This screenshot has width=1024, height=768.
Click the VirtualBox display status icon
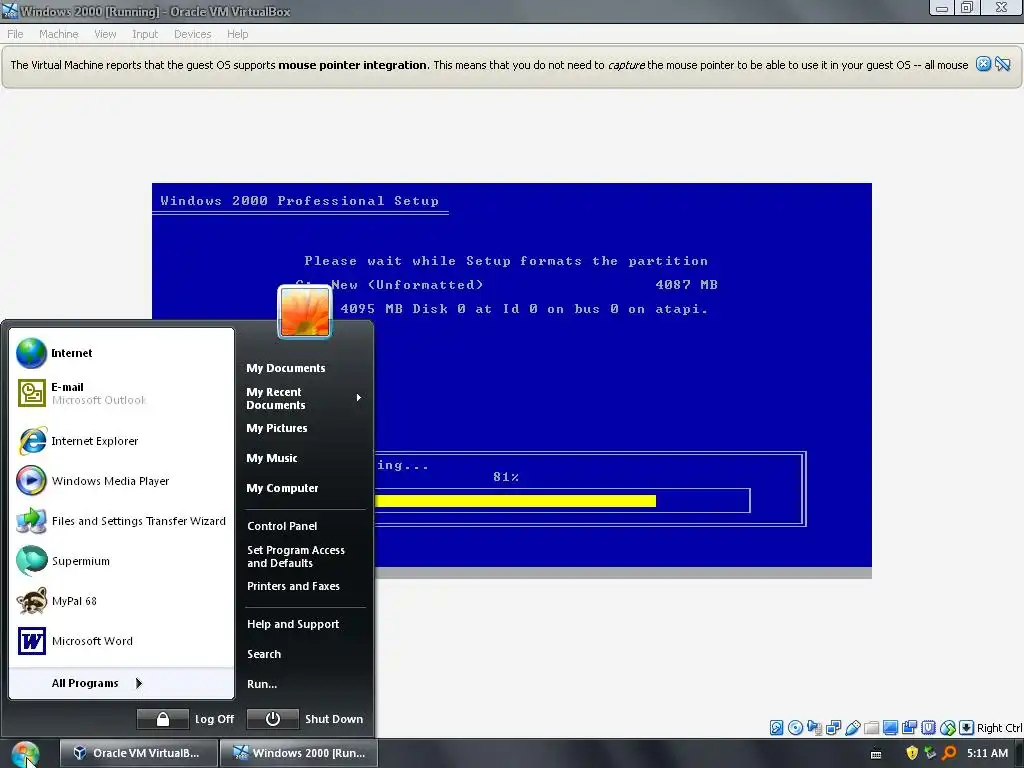pos(890,728)
